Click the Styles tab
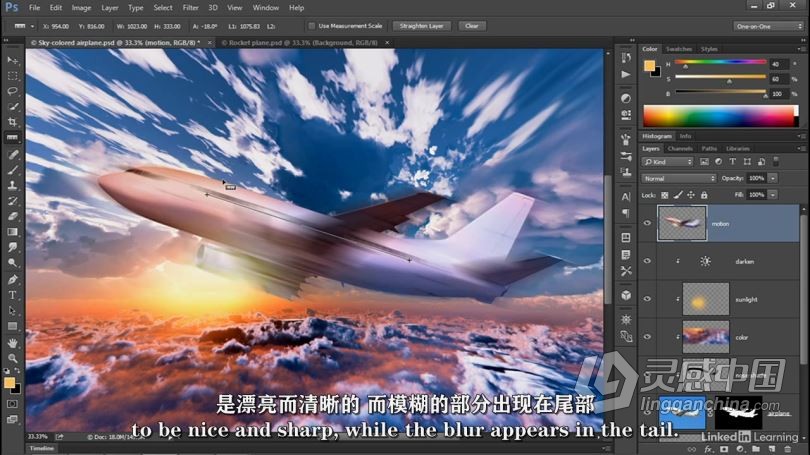This screenshot has height=455, width=810. [709, 49]
